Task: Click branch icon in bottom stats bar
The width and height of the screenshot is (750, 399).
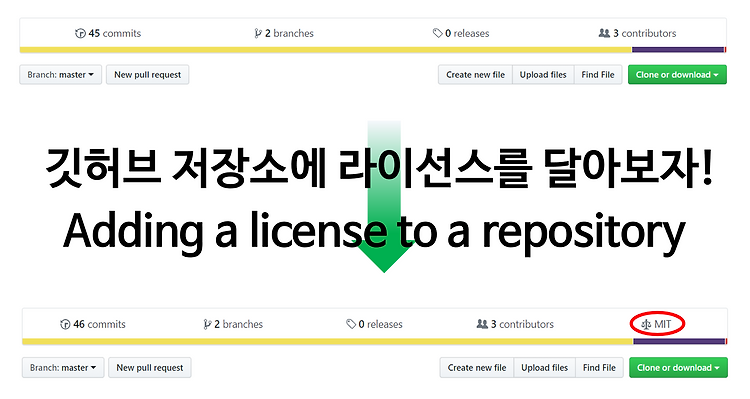Action: (207, 324)
